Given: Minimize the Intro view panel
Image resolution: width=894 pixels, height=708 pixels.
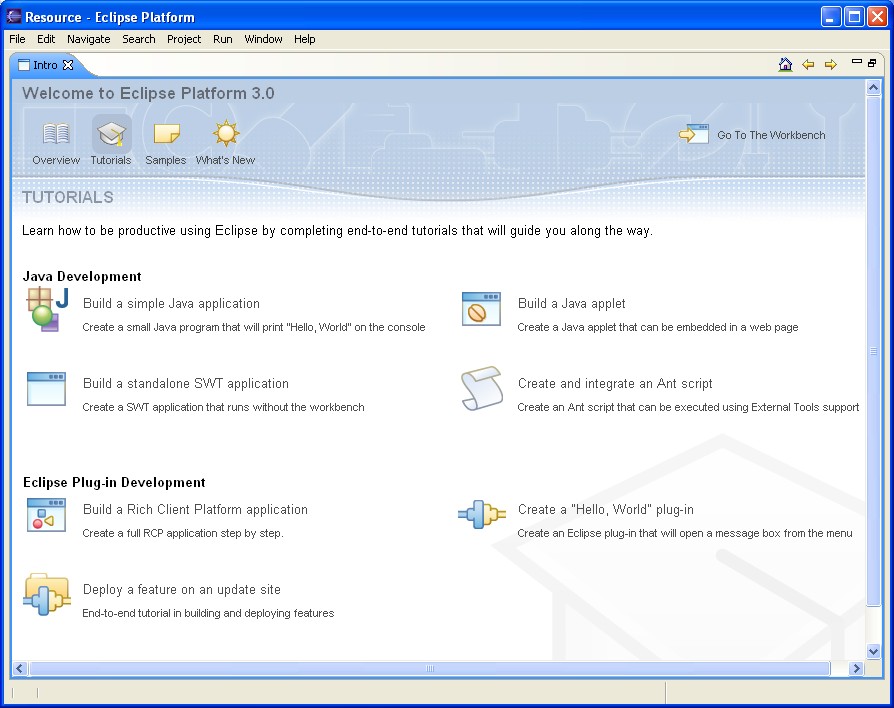Looking at the screenshot, I should [856, 62].
